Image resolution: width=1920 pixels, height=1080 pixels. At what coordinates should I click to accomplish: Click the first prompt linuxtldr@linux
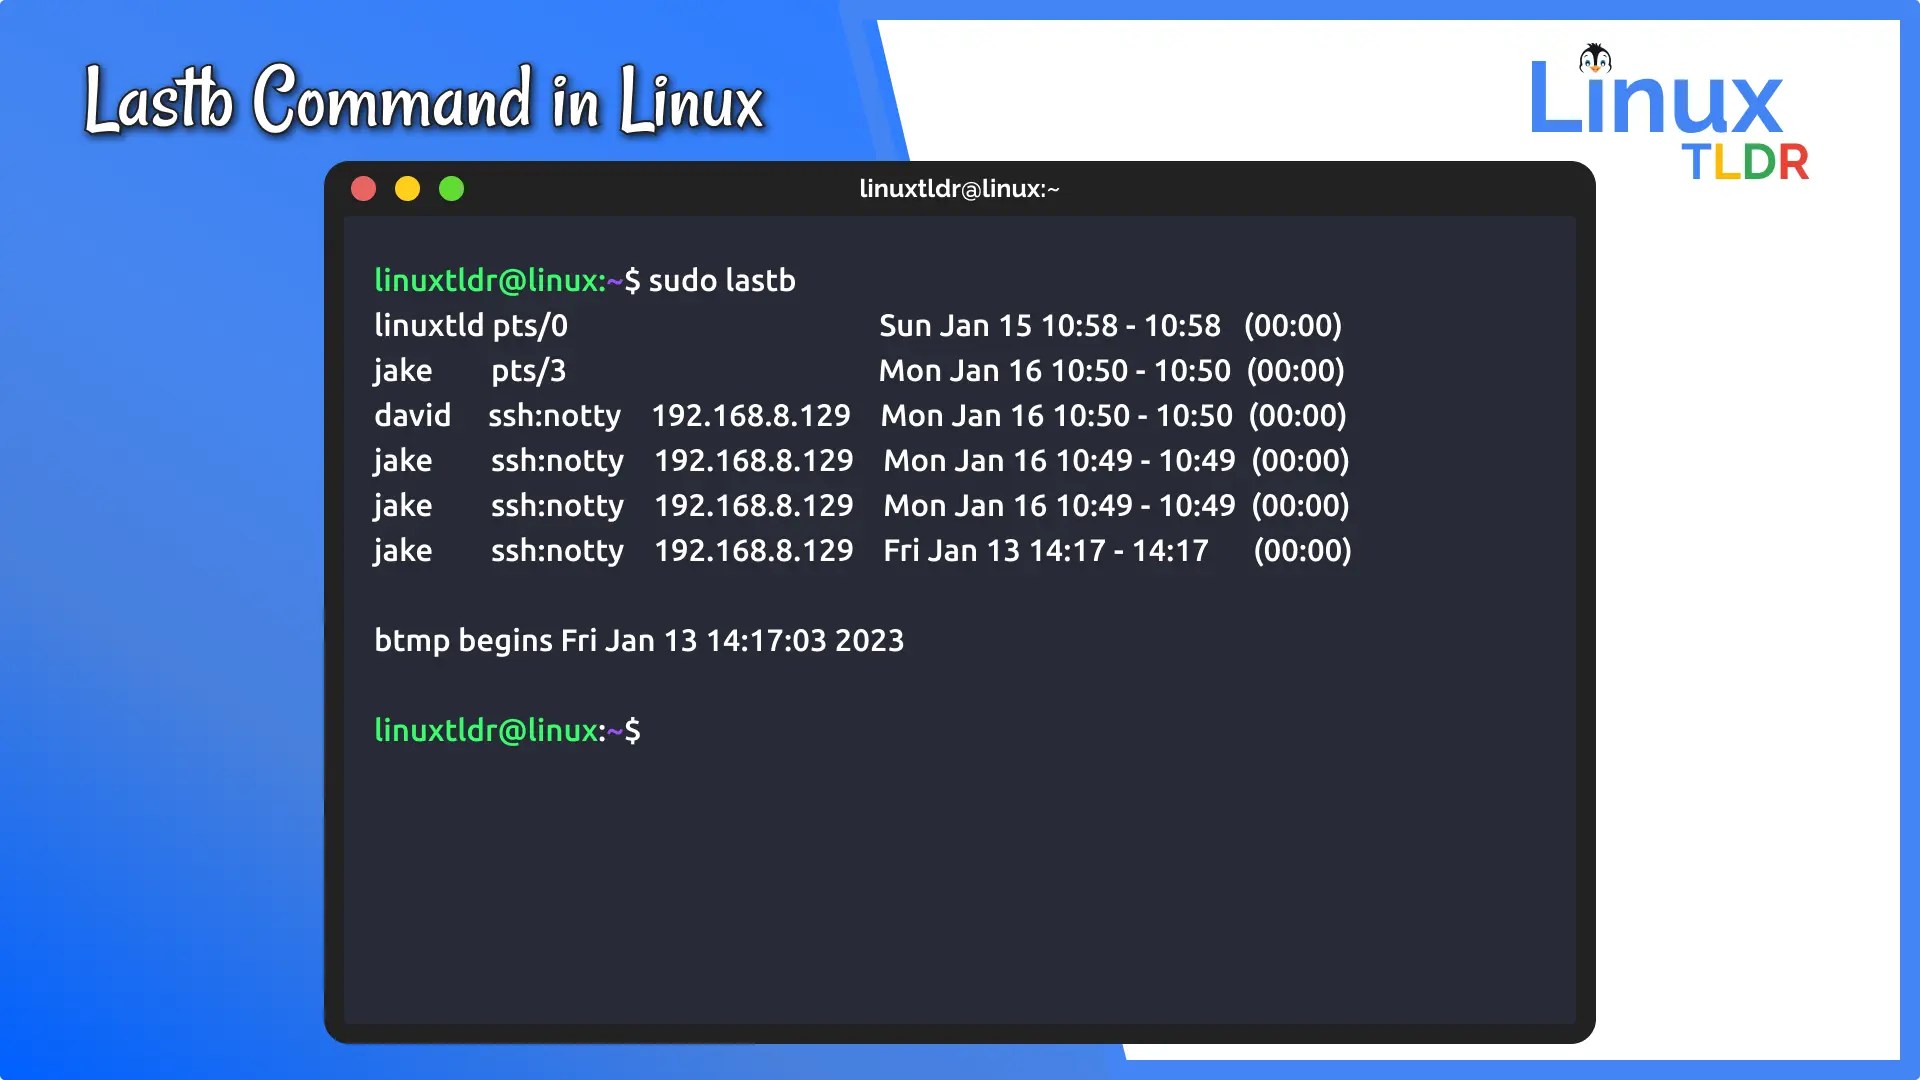coord(490,281)
